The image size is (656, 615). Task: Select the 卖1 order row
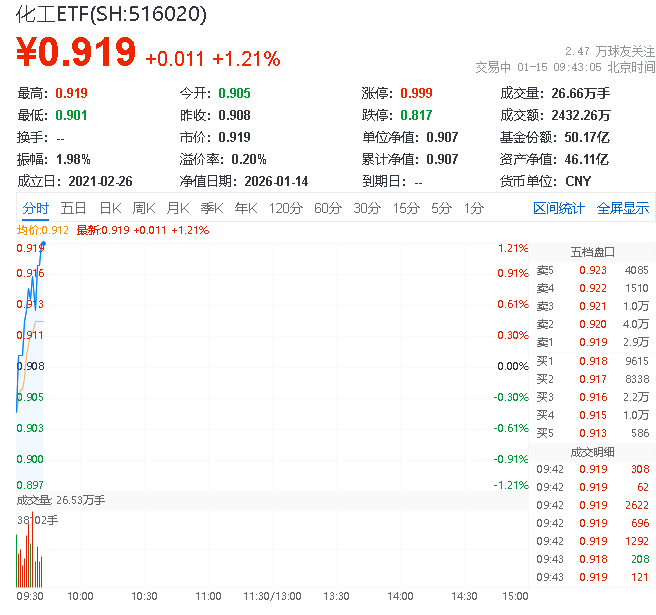[x=592, y=342]
